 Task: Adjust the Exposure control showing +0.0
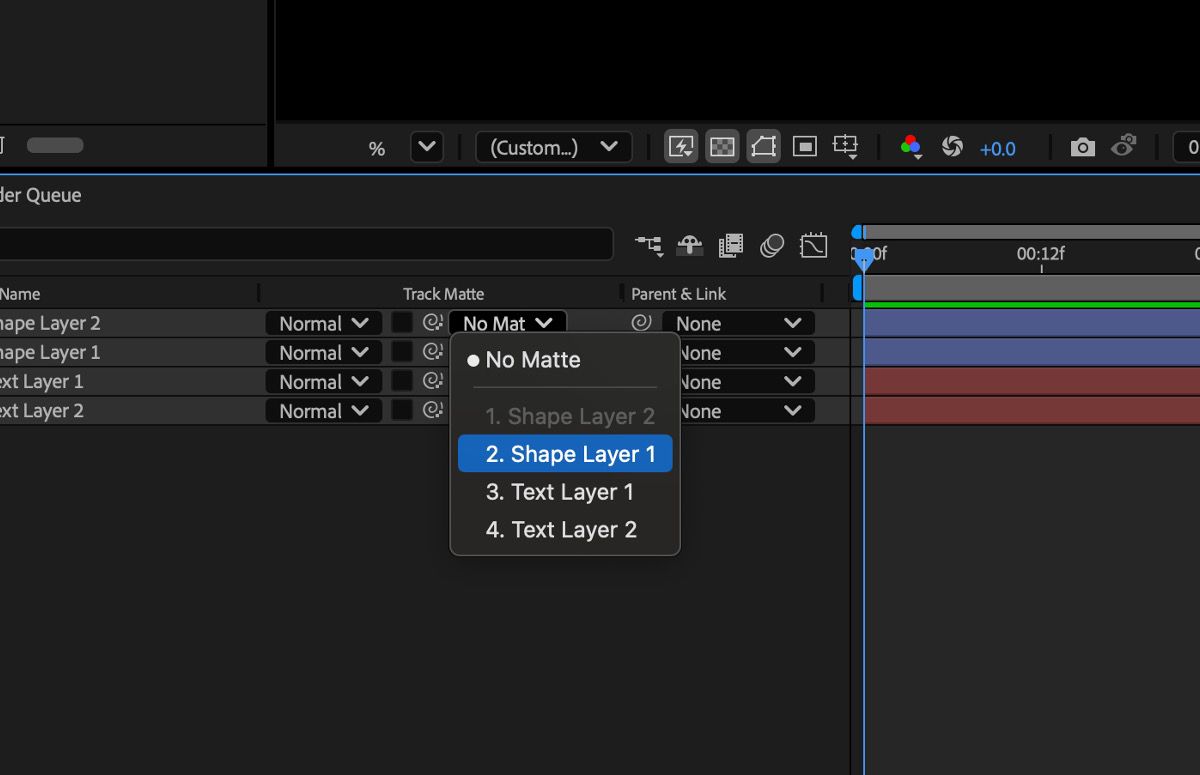pyautogui.click(x=997, y=147)
